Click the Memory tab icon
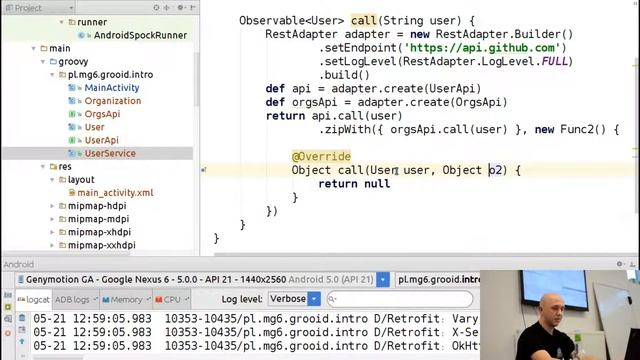This screenshot has width=640, height=360. 106,300
